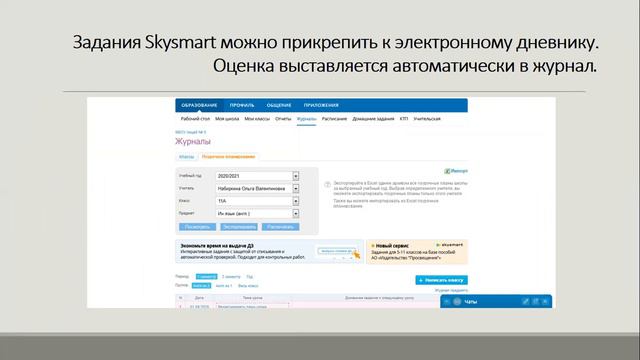Click the compose pencil icon in Чаты
Image resolution: width=640 pixels, height=360 pixels.
pyautogui.click(x=526, y=302)
